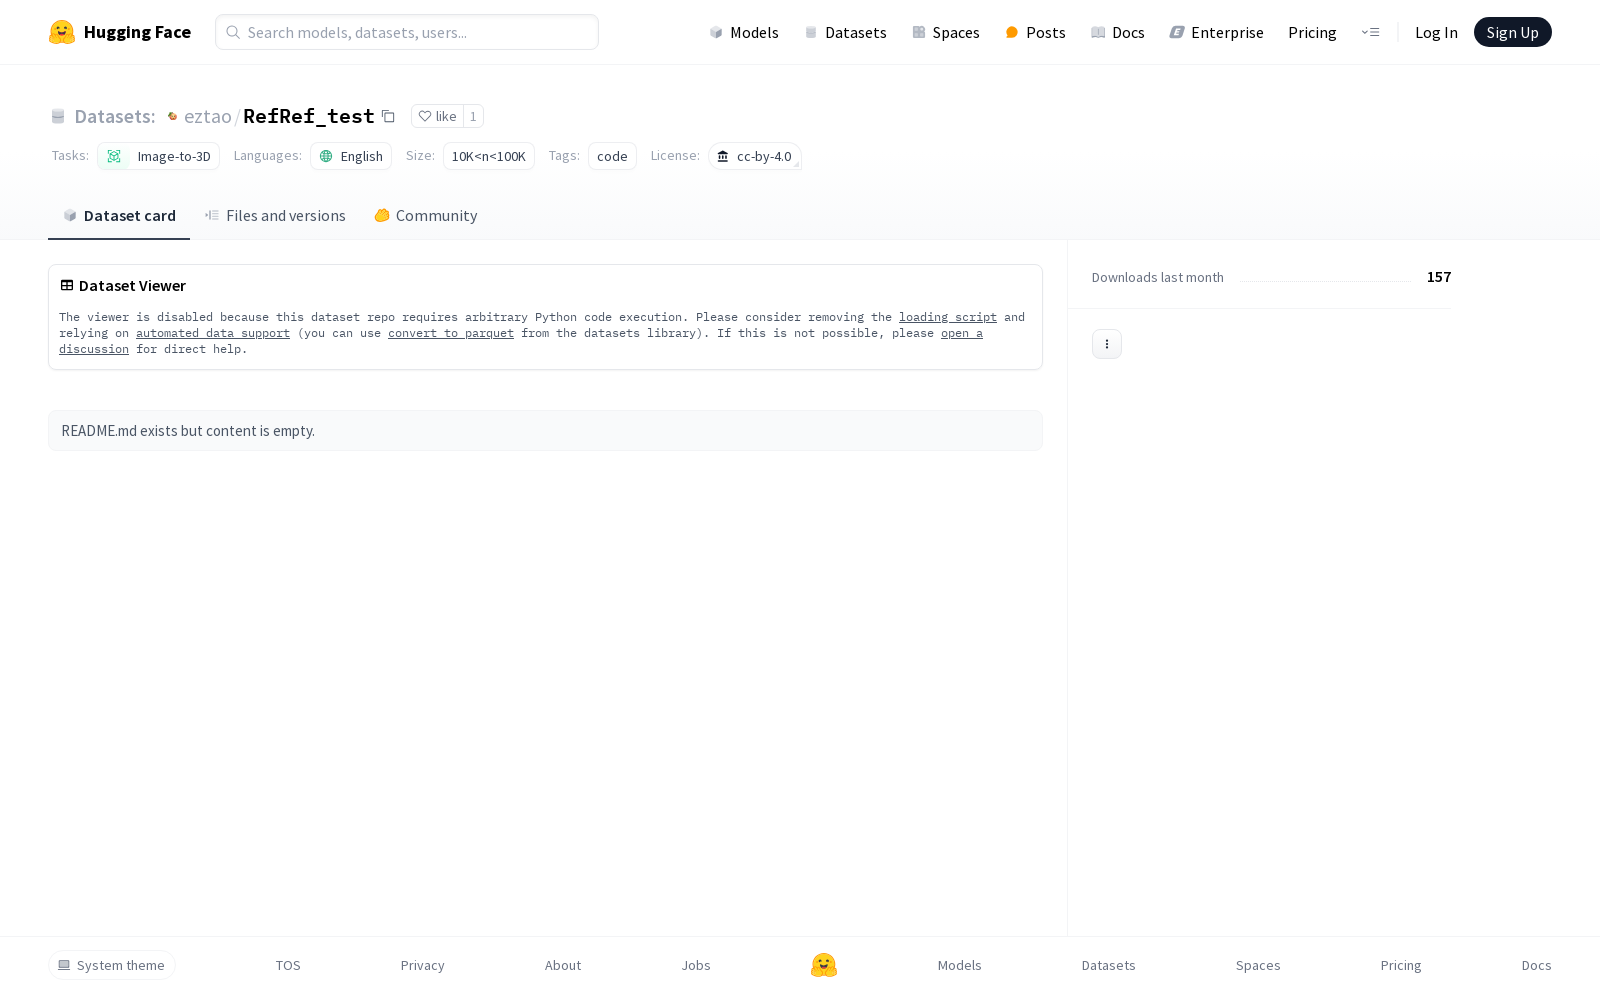Viewport: 1600px width, 1000px height.
Task: Click the README.md exists but content empty notice
Action: coord(545,431)
